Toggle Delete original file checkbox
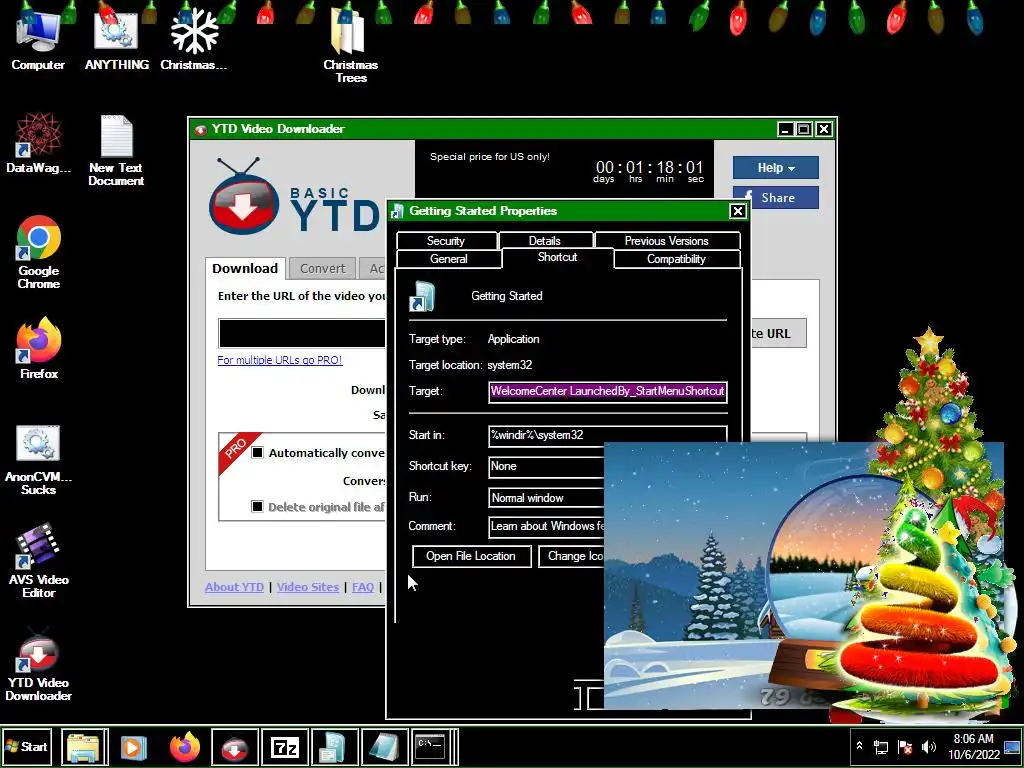The image size is (1024, 768). coord(257,506)
